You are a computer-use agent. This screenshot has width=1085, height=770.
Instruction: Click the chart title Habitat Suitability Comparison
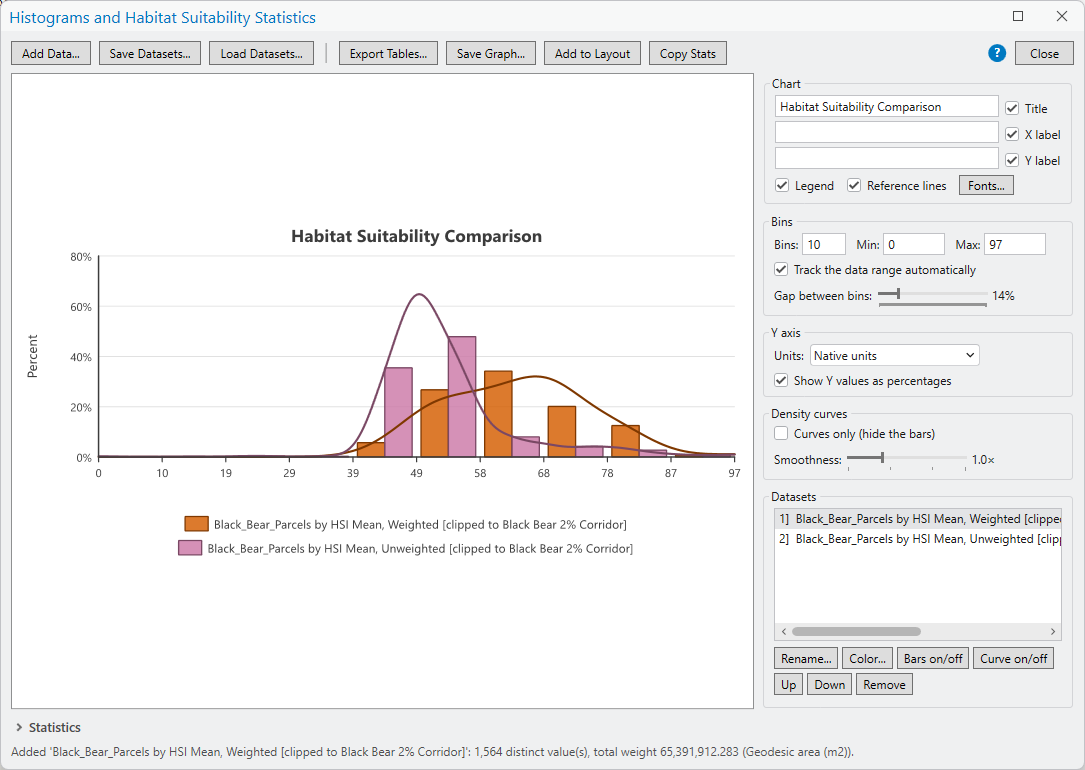coord(416,236)
